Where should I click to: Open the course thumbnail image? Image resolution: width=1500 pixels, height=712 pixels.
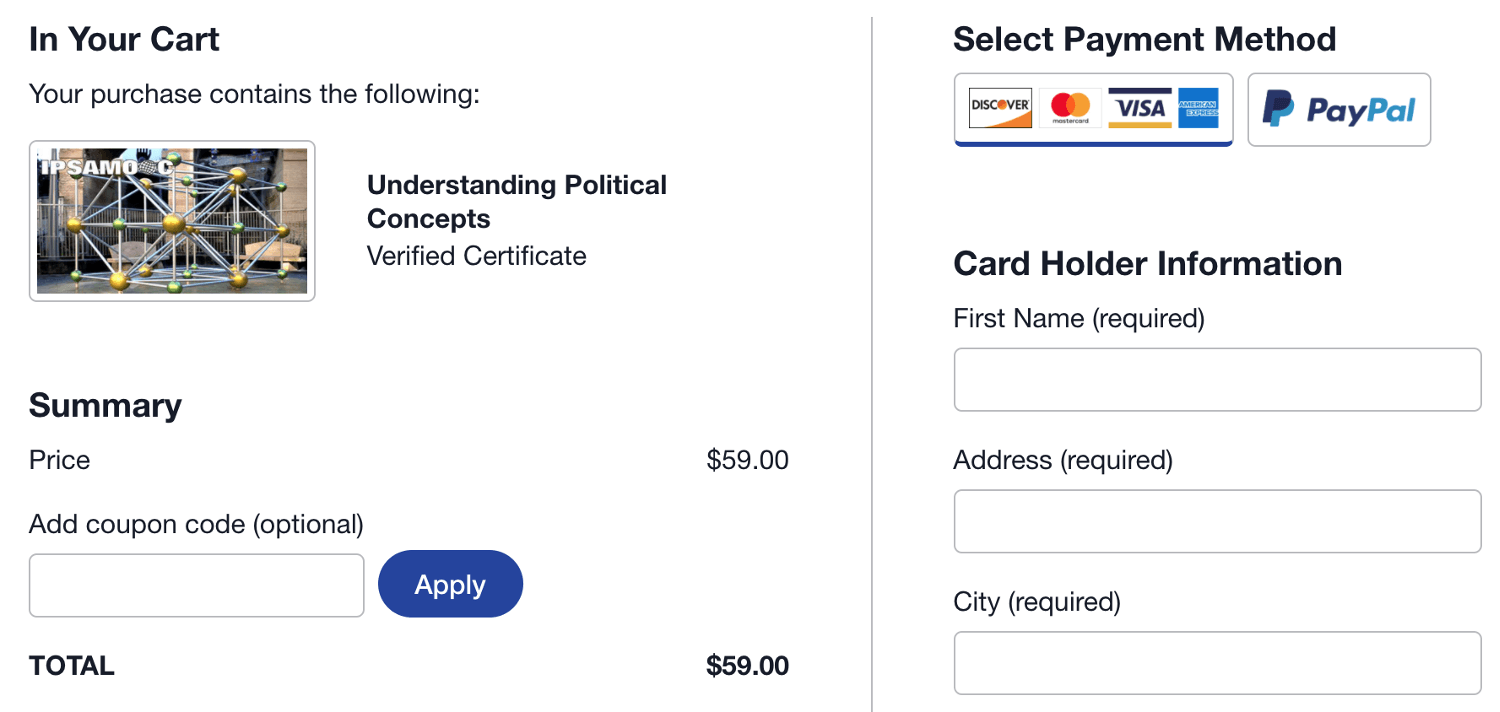(x=172, y=221)
